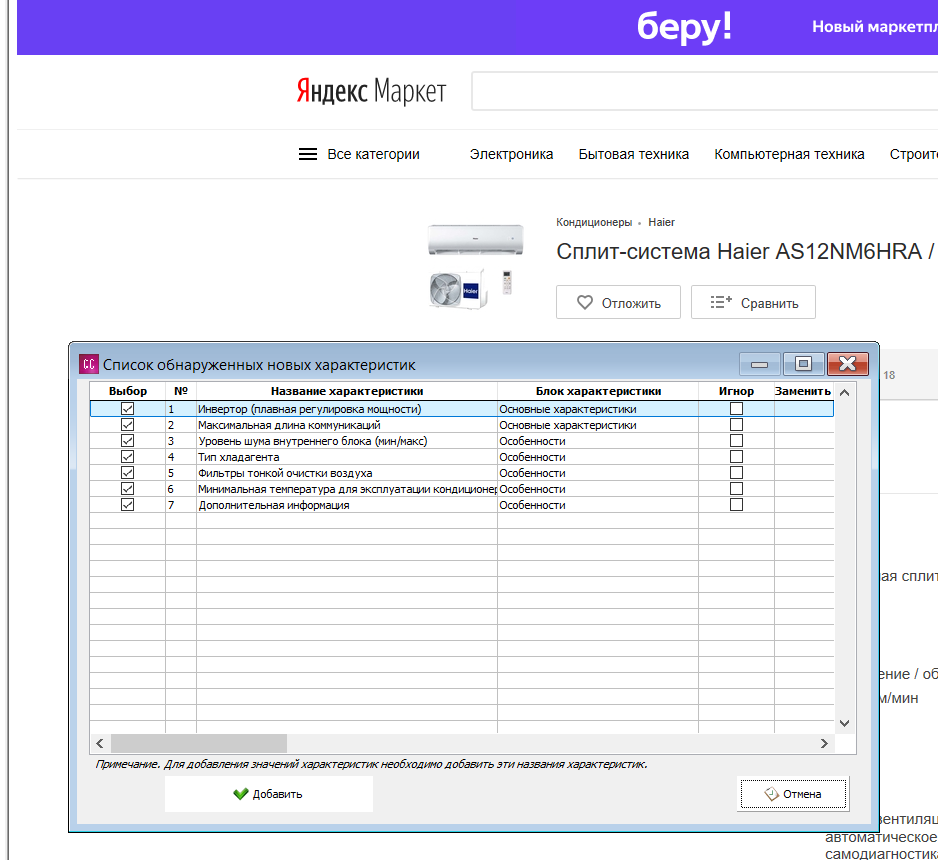Uncheck Выбор for Максимальная длина коммуникаций
Viewport: 938px width, 860px height.
click(127, 425)
